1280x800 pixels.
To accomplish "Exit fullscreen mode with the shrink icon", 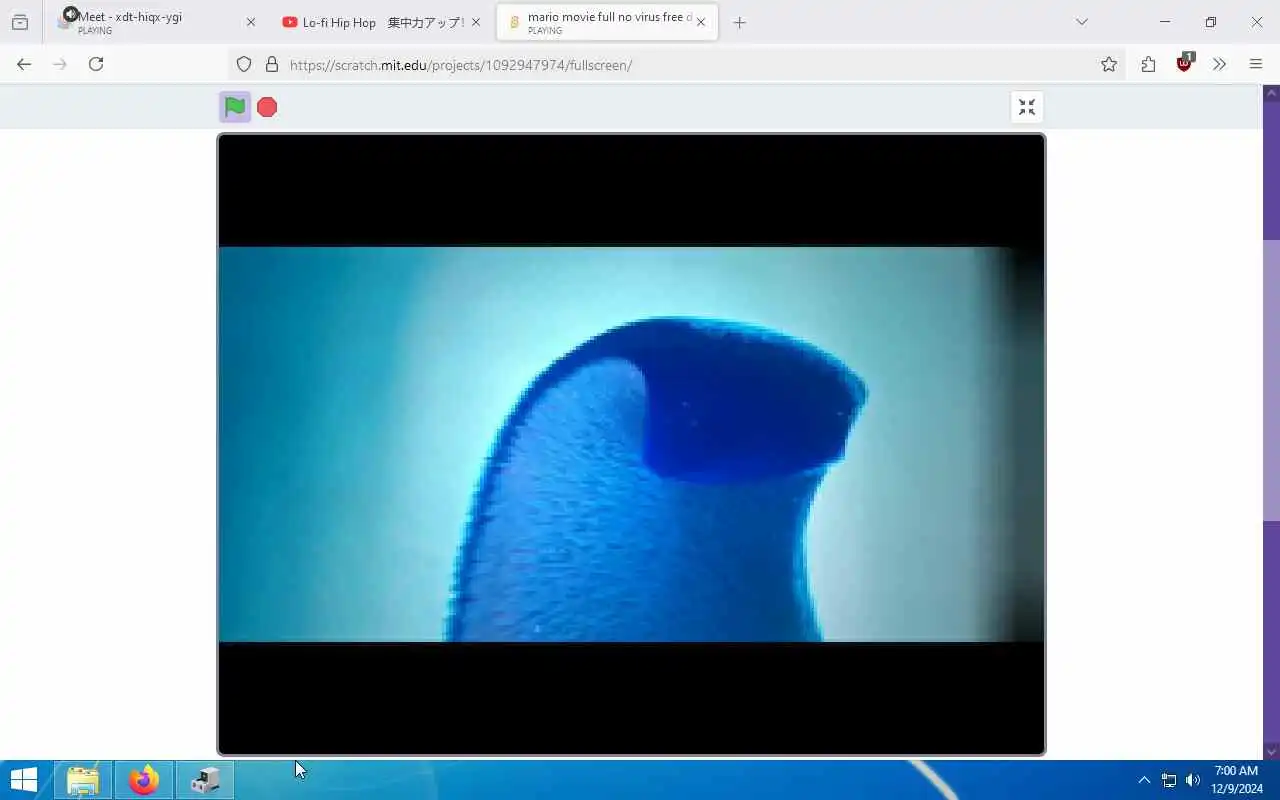I will [1027, 107].
